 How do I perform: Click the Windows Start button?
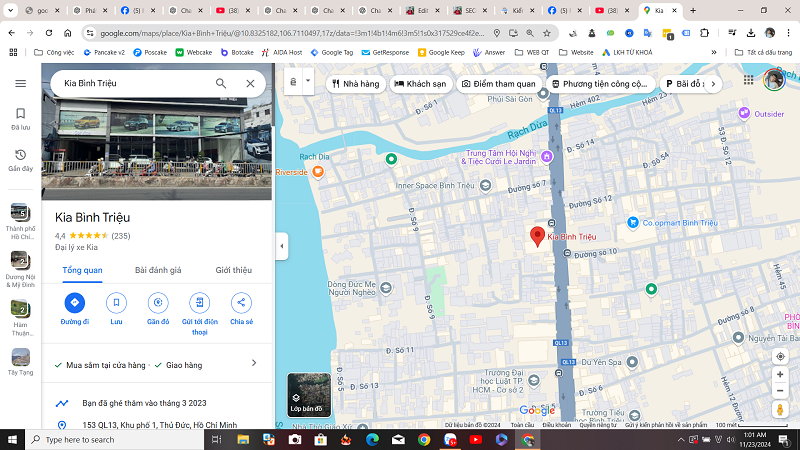[12, 439]
